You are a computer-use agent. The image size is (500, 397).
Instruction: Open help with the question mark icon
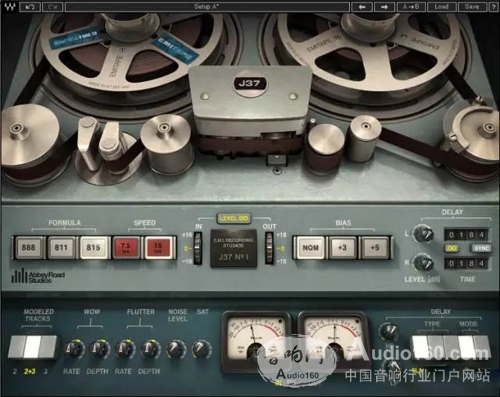pos(493,7)
